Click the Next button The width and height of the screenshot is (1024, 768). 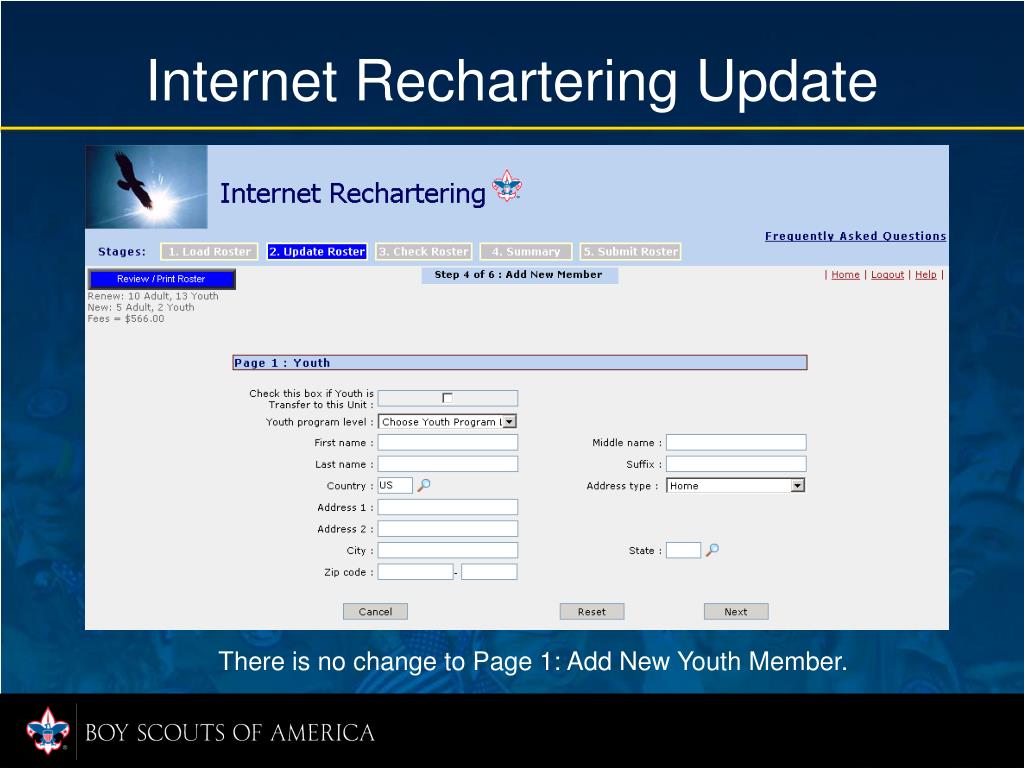pyautogui.click(x=736, y=612)
